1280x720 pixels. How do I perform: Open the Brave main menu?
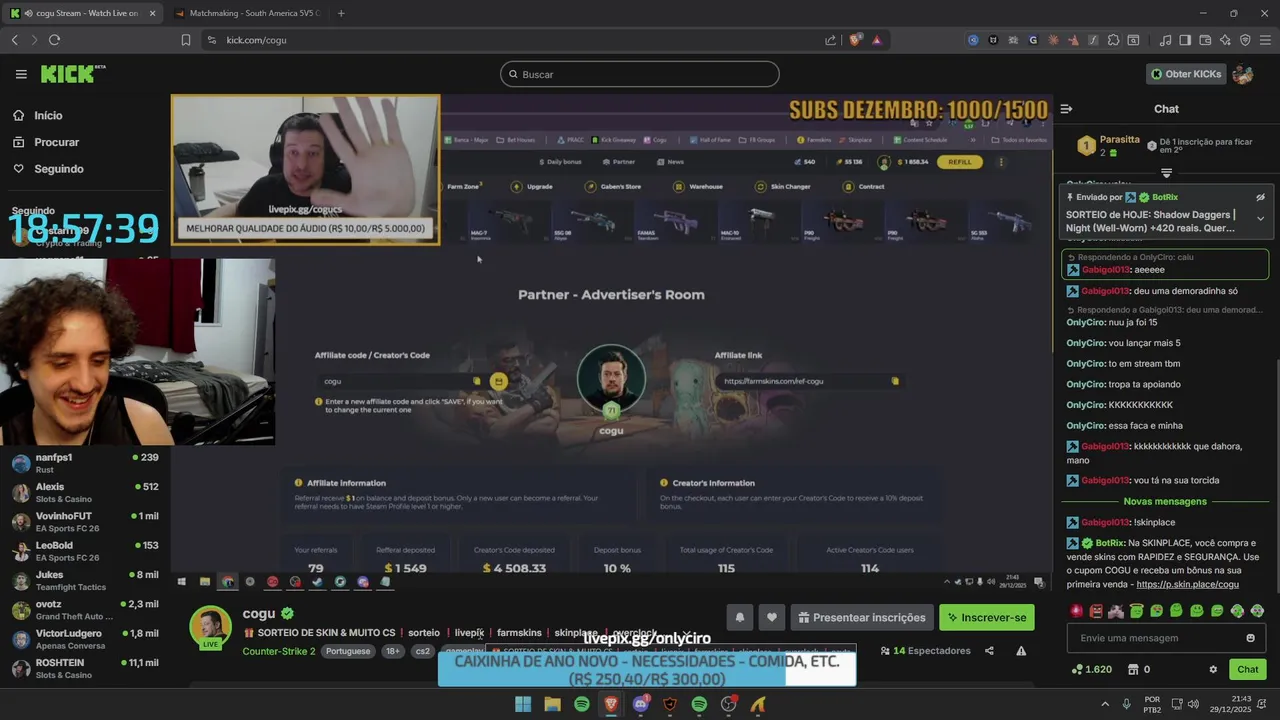1265,40
